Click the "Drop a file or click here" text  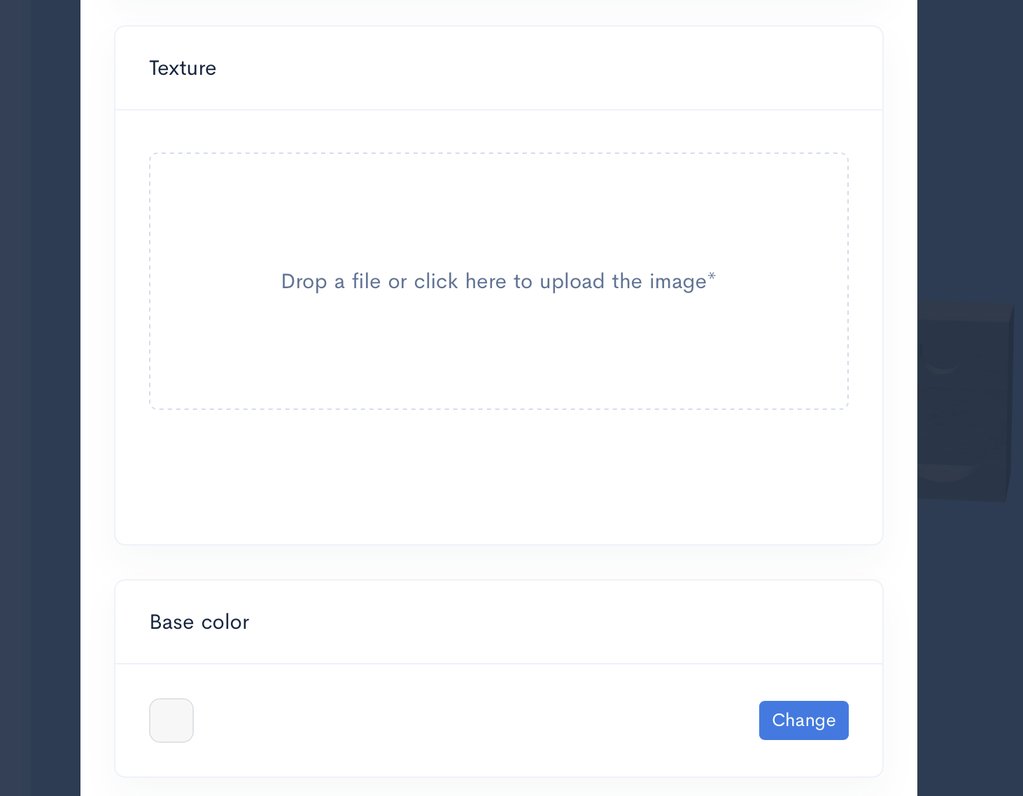coord(498,282)
